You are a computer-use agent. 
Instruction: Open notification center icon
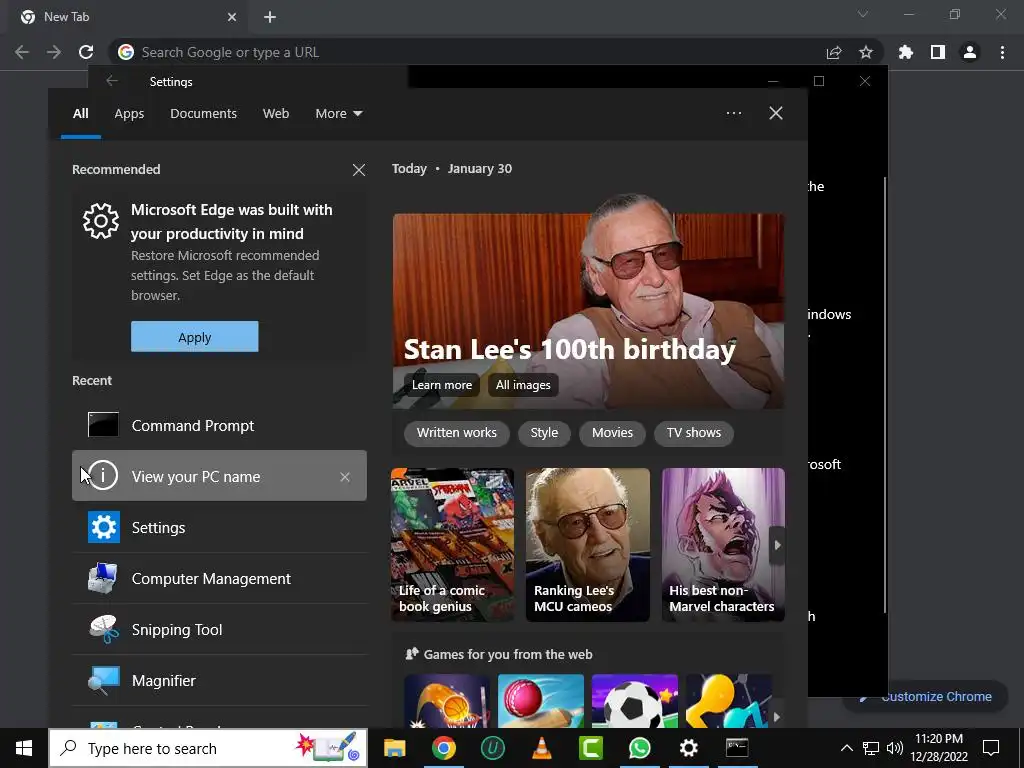pyautogui.click(x=991, y=748)
